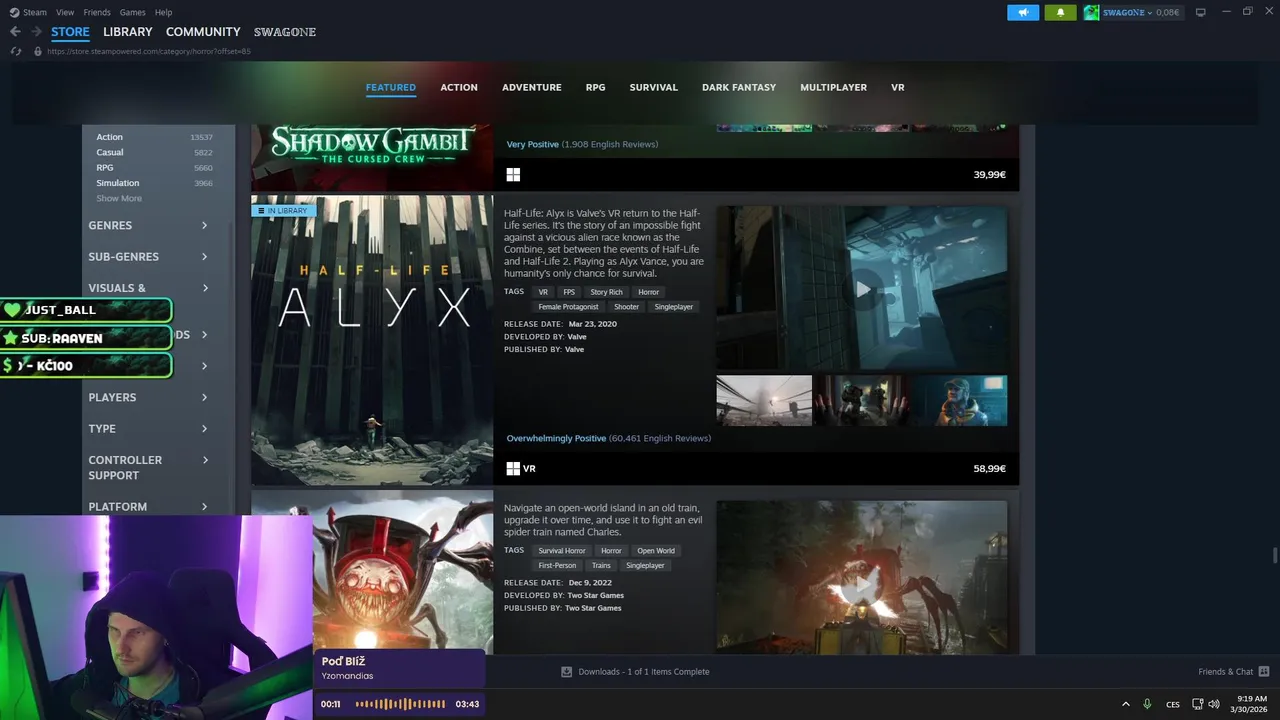Screen dimensions: 1280x720
Task: Click the CES language indicator
Action: click(x=1173, y=704)
